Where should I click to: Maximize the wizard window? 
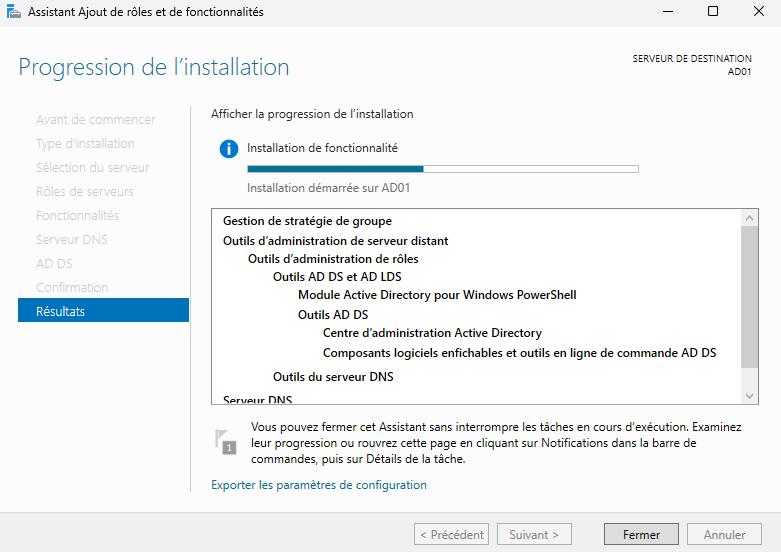coord(713,12)
